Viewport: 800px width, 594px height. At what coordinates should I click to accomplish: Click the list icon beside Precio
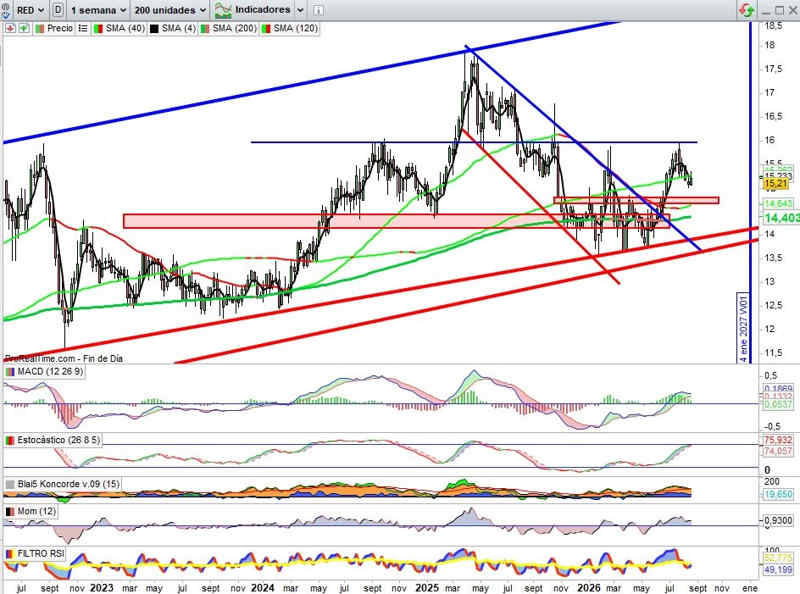click(83, 29)
